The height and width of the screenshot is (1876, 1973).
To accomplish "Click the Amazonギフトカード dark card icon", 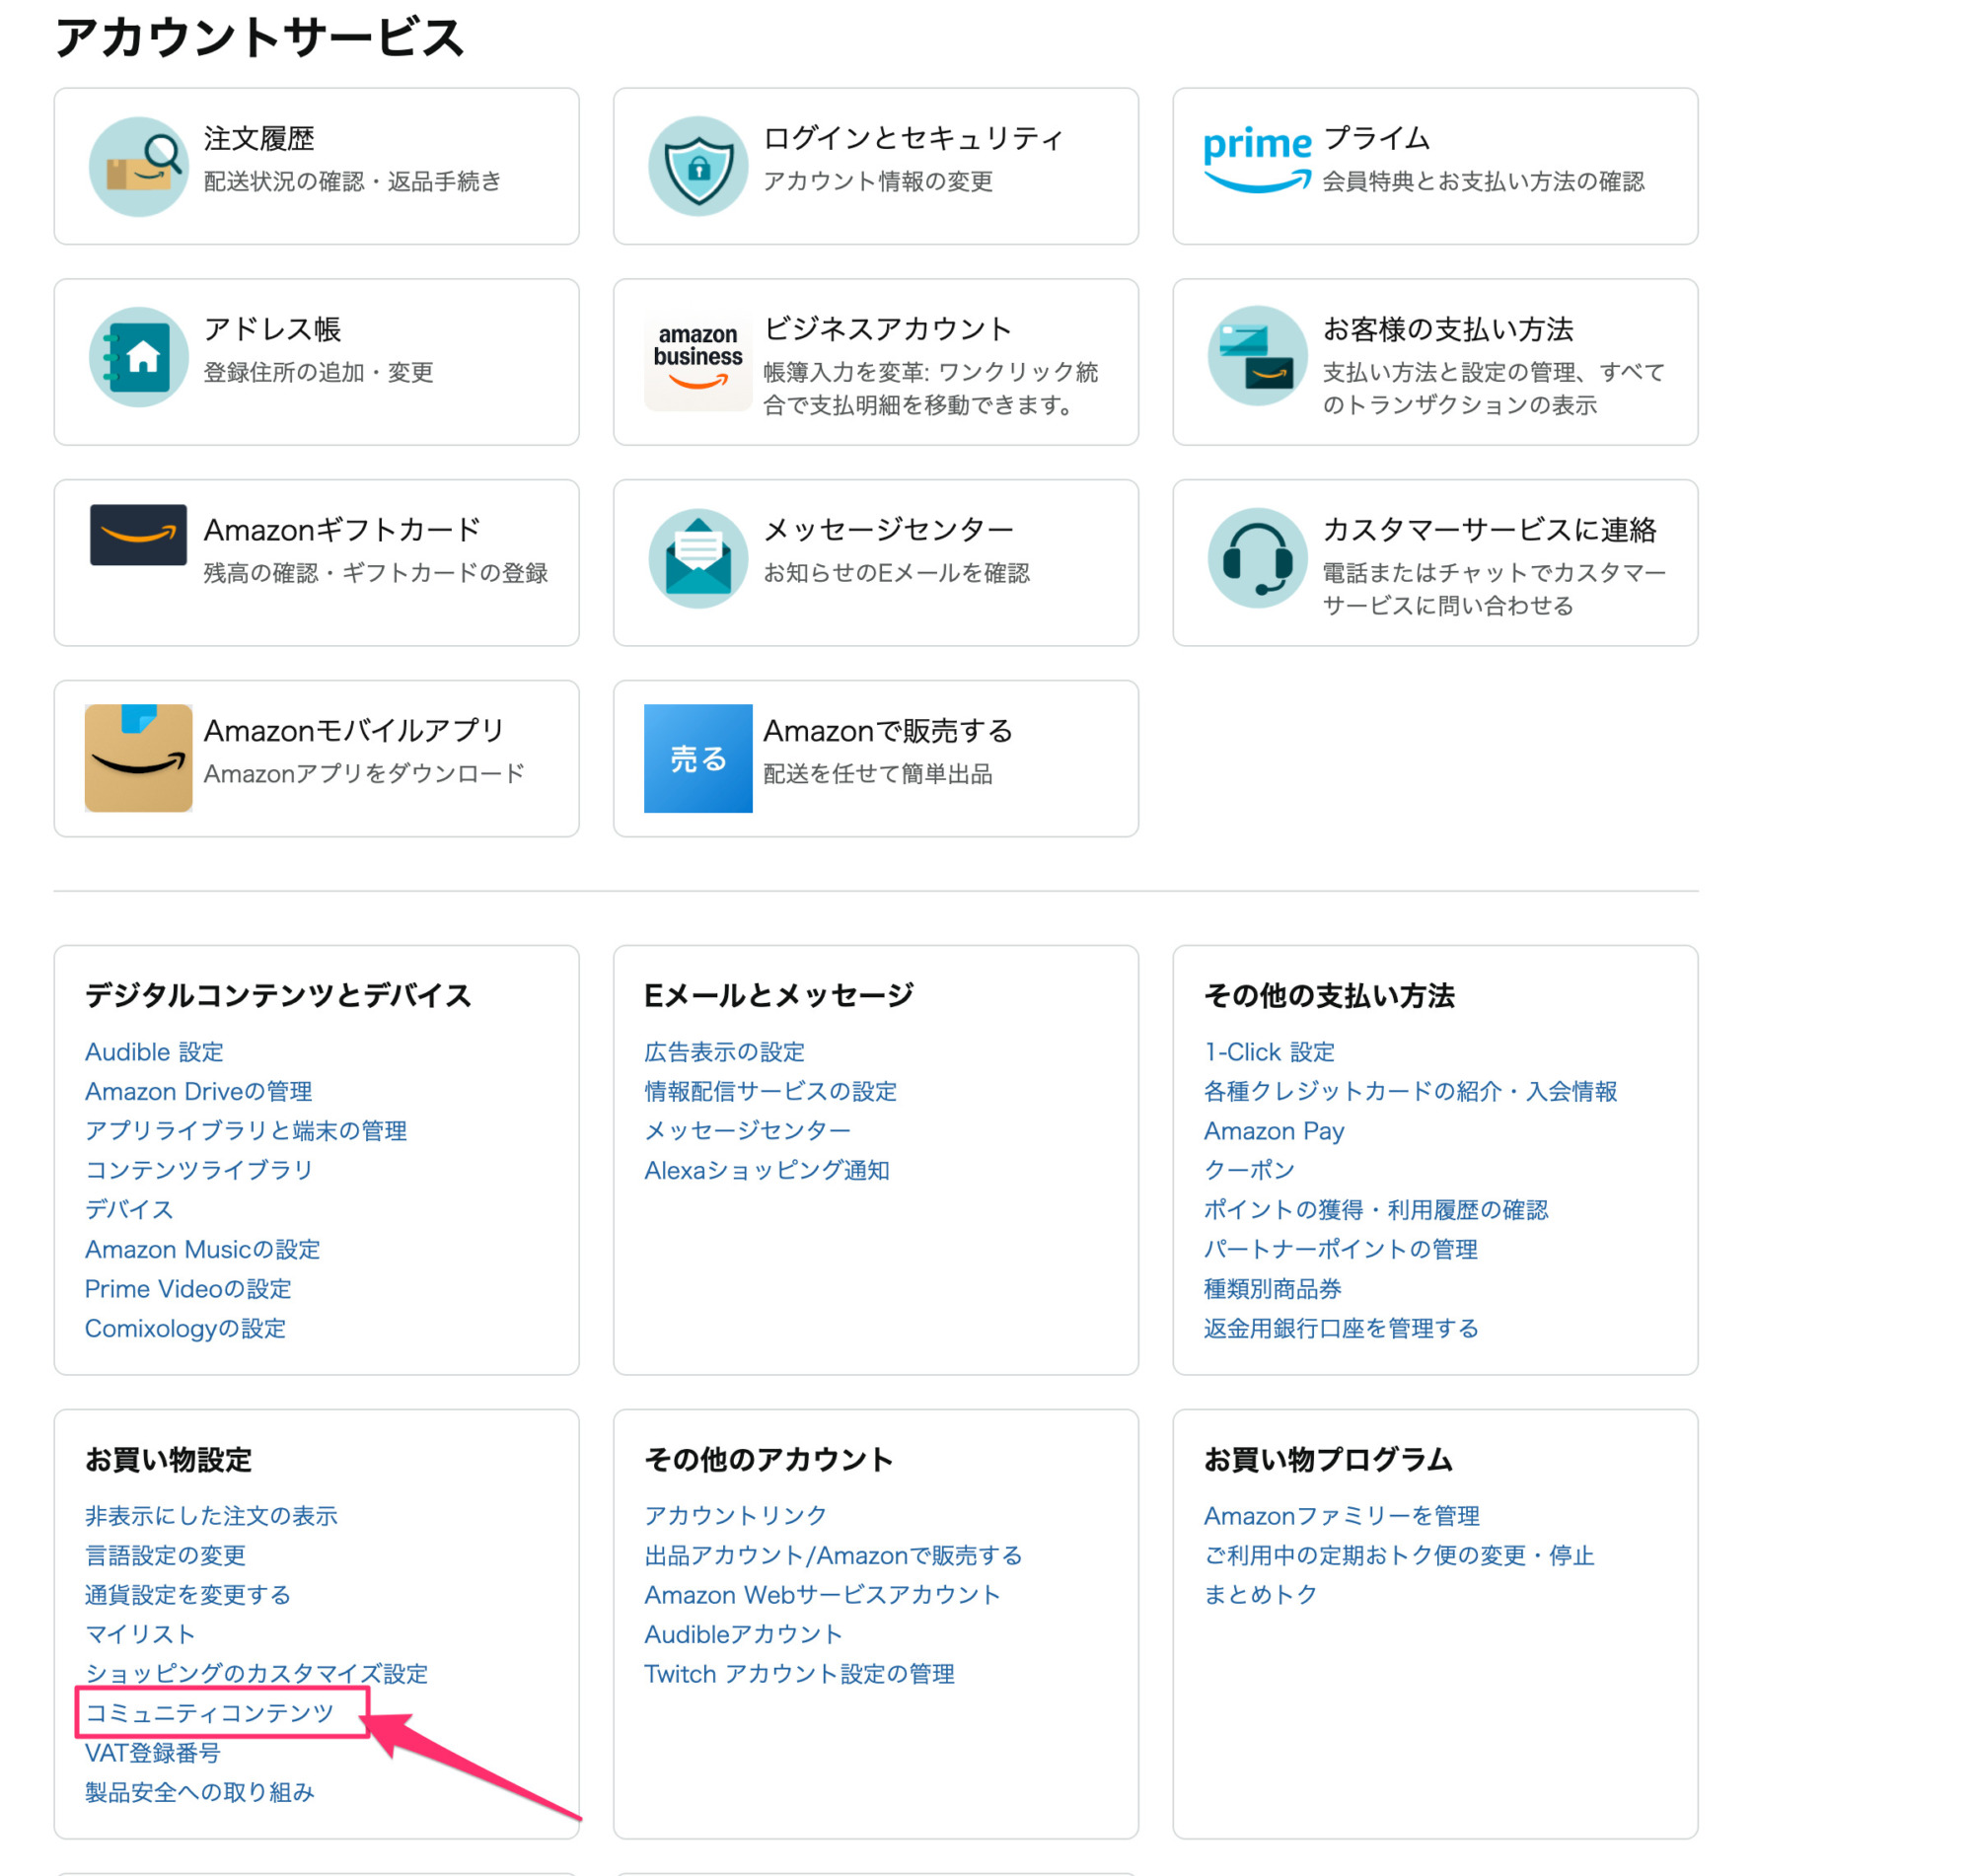I will tap(138, 535).
